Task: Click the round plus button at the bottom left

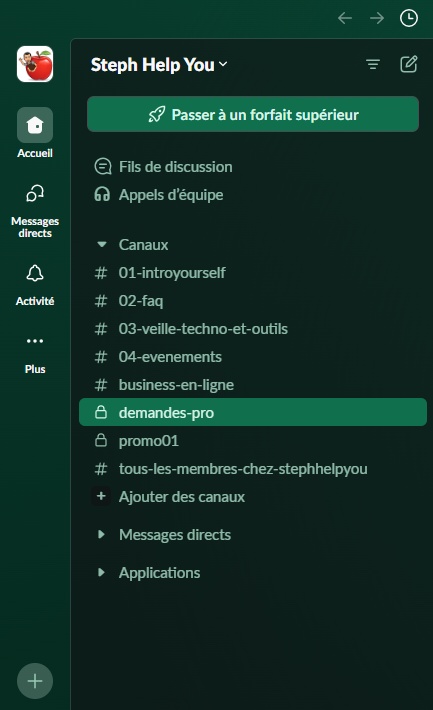Action: (35, 681)
